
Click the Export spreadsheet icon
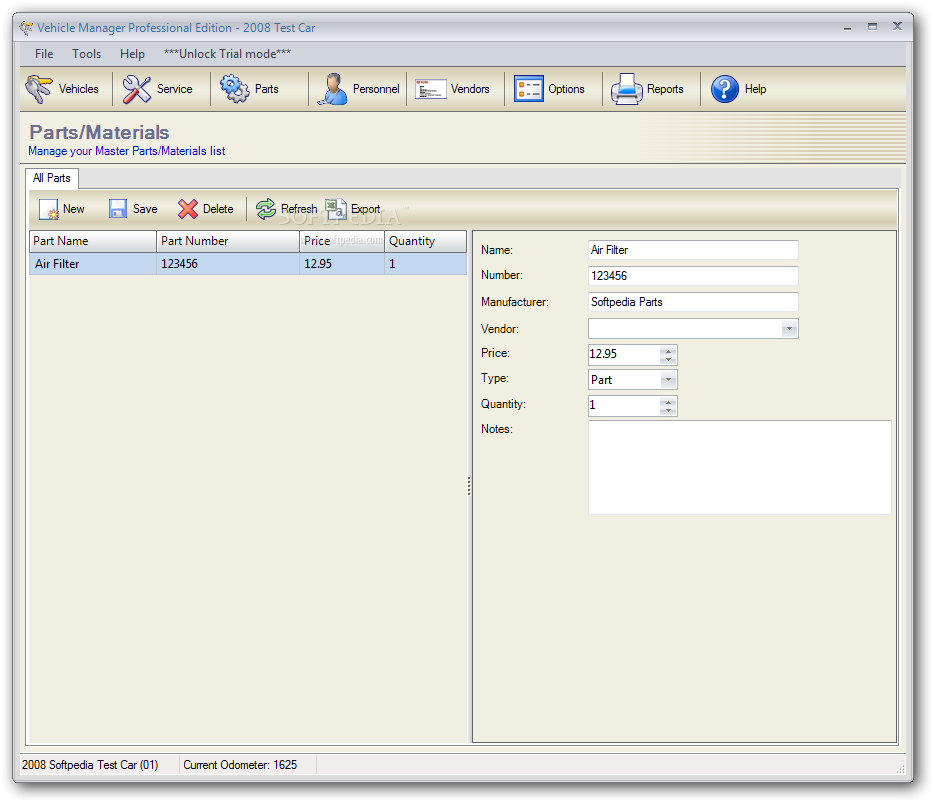(336, 209)
